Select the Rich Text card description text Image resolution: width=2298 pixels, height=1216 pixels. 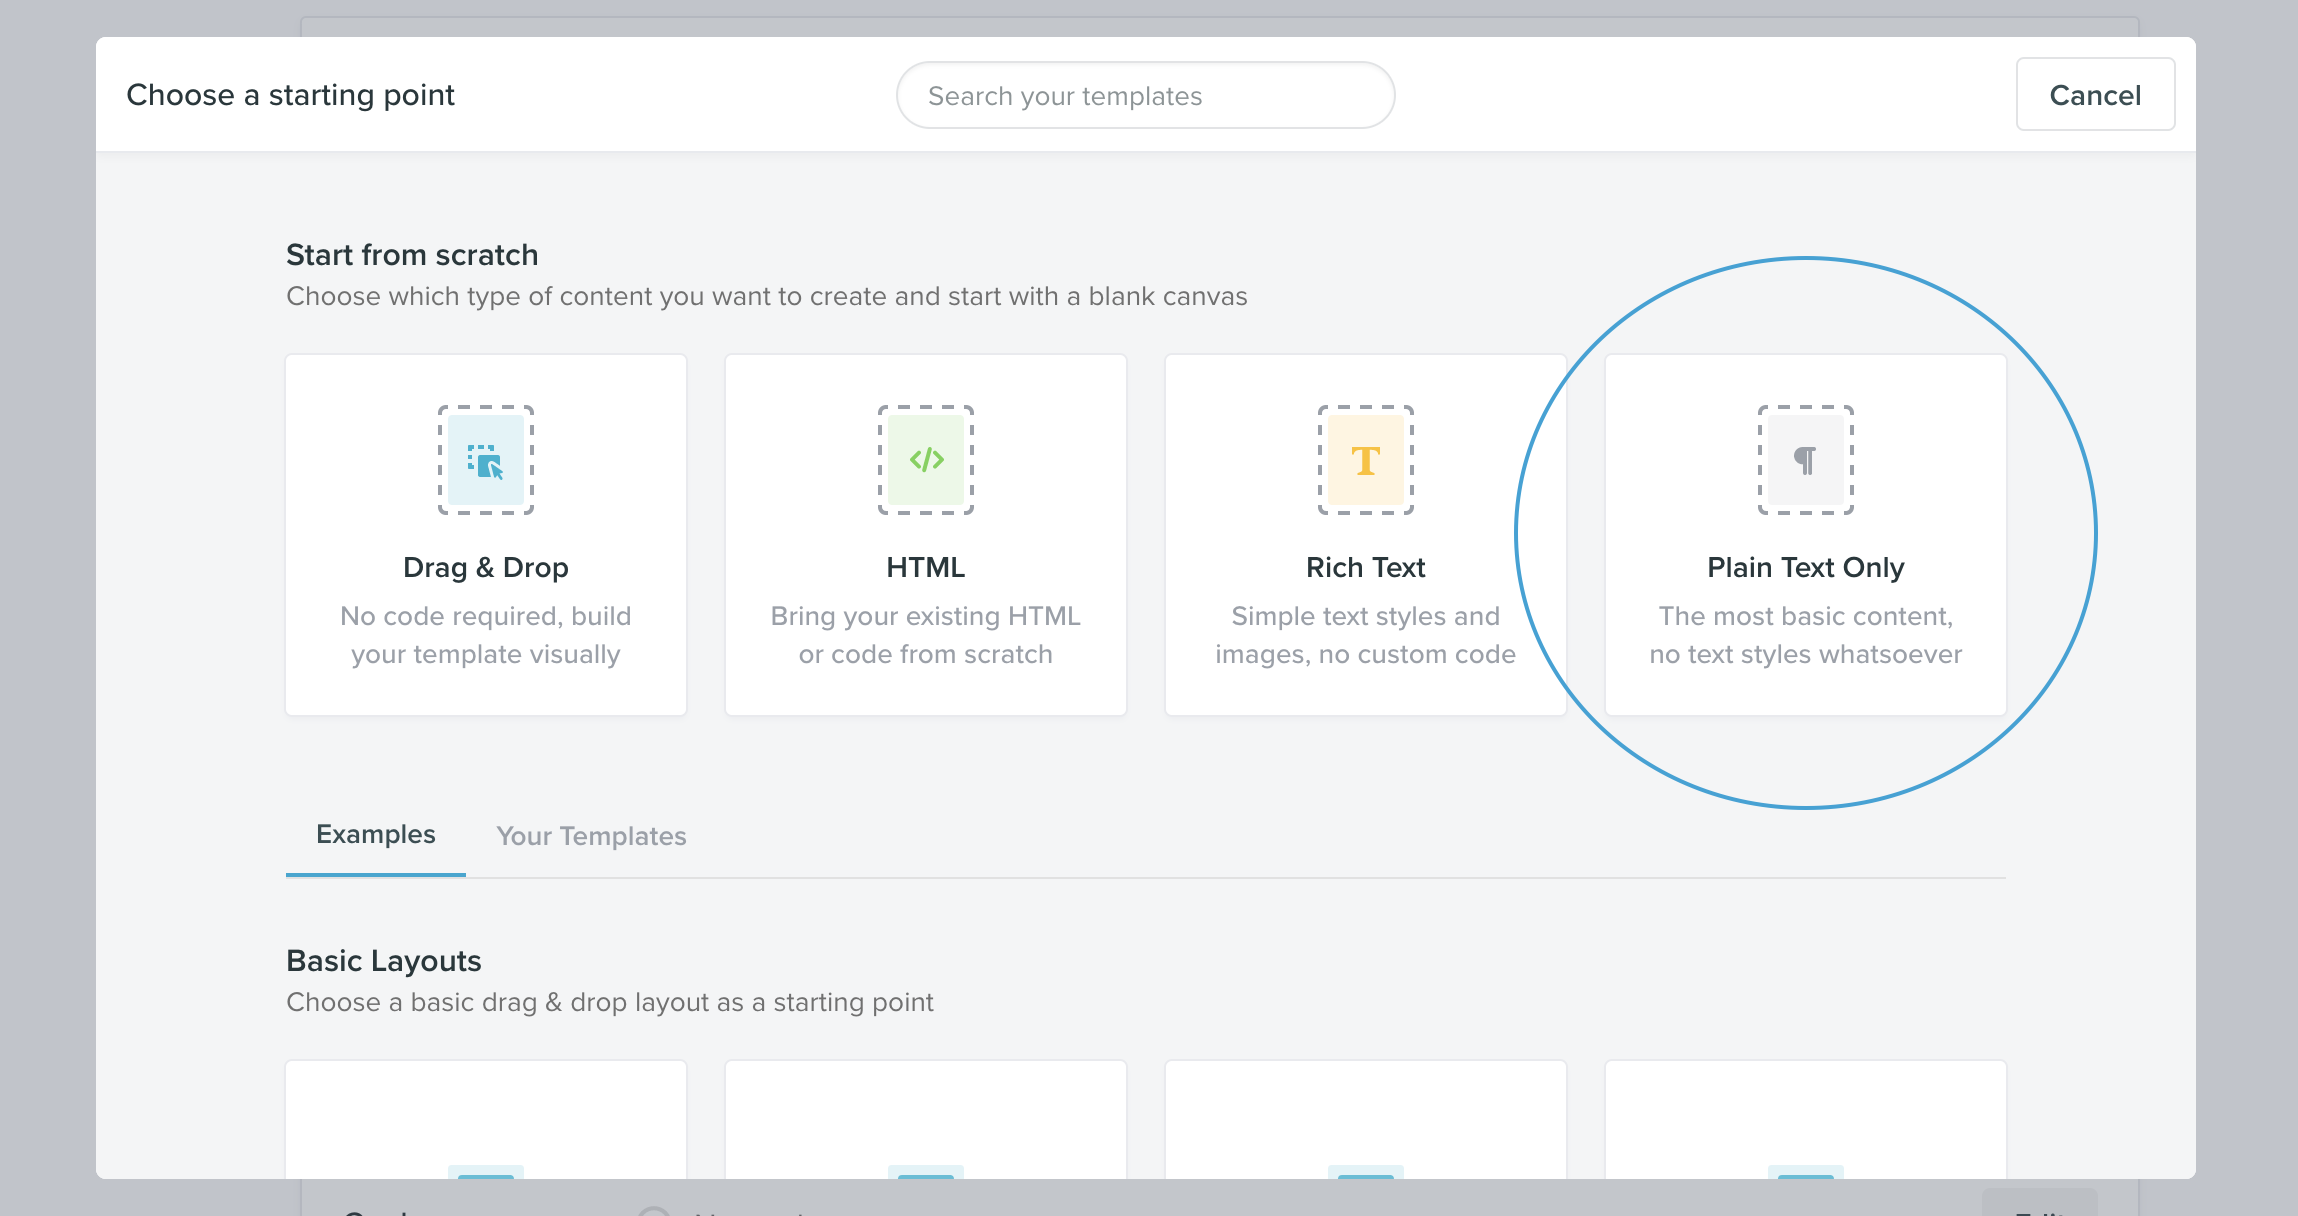click(x=1366, y=635)
